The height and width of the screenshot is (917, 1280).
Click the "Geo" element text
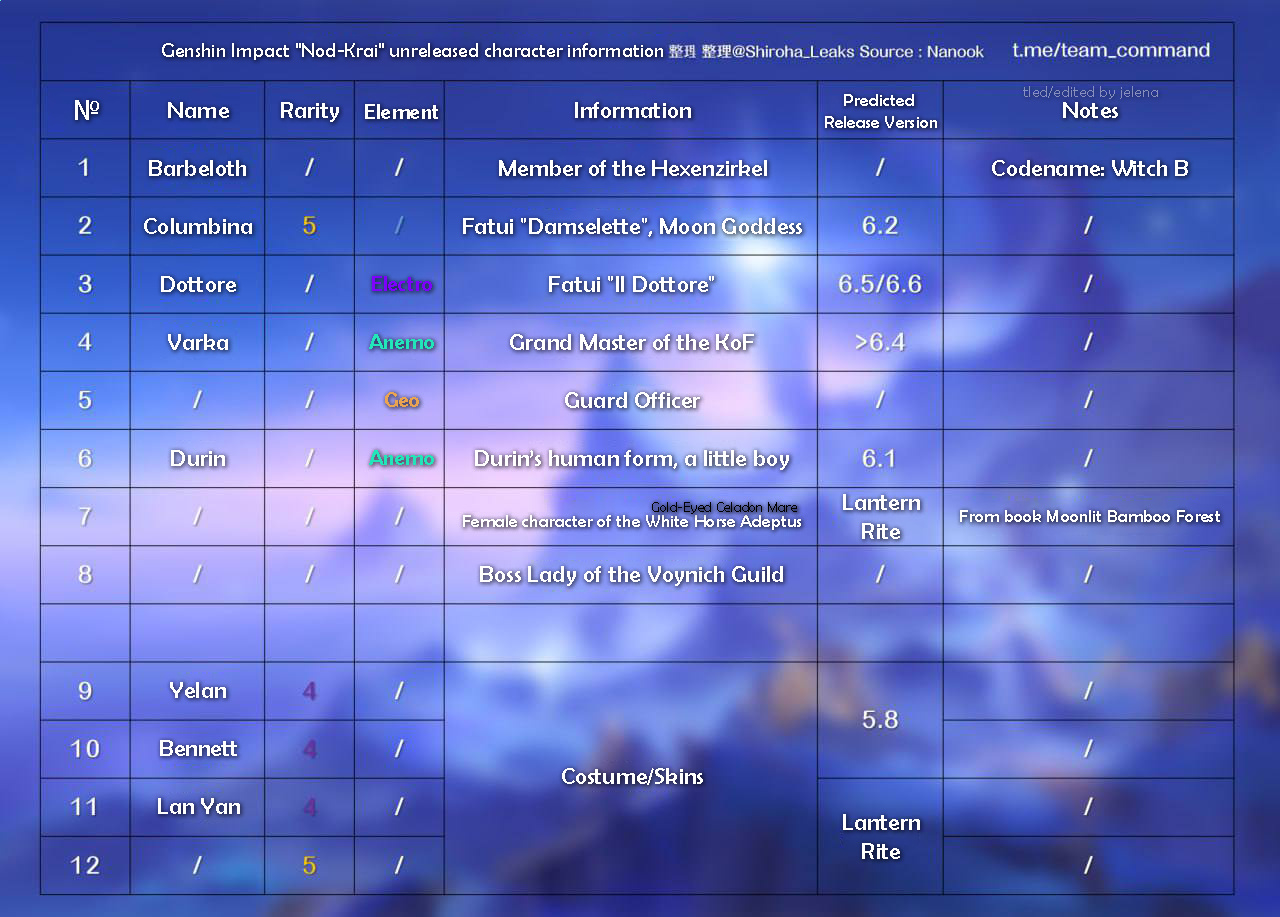(401, 400)
